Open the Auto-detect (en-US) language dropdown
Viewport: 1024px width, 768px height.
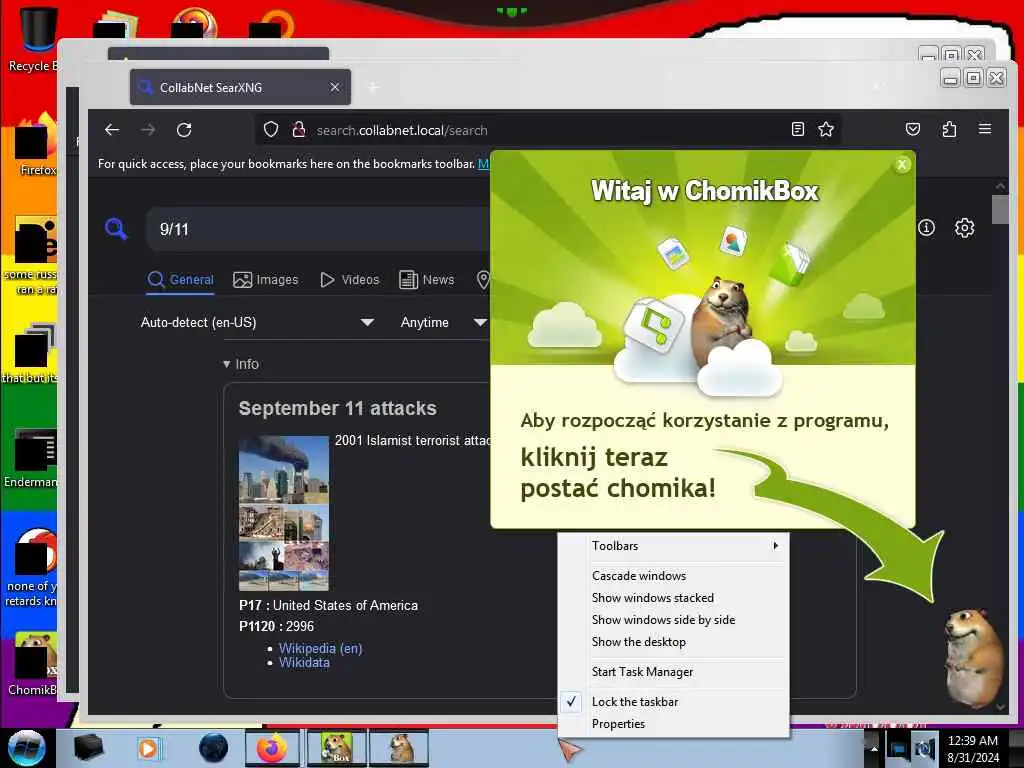[x=257, y=323]
